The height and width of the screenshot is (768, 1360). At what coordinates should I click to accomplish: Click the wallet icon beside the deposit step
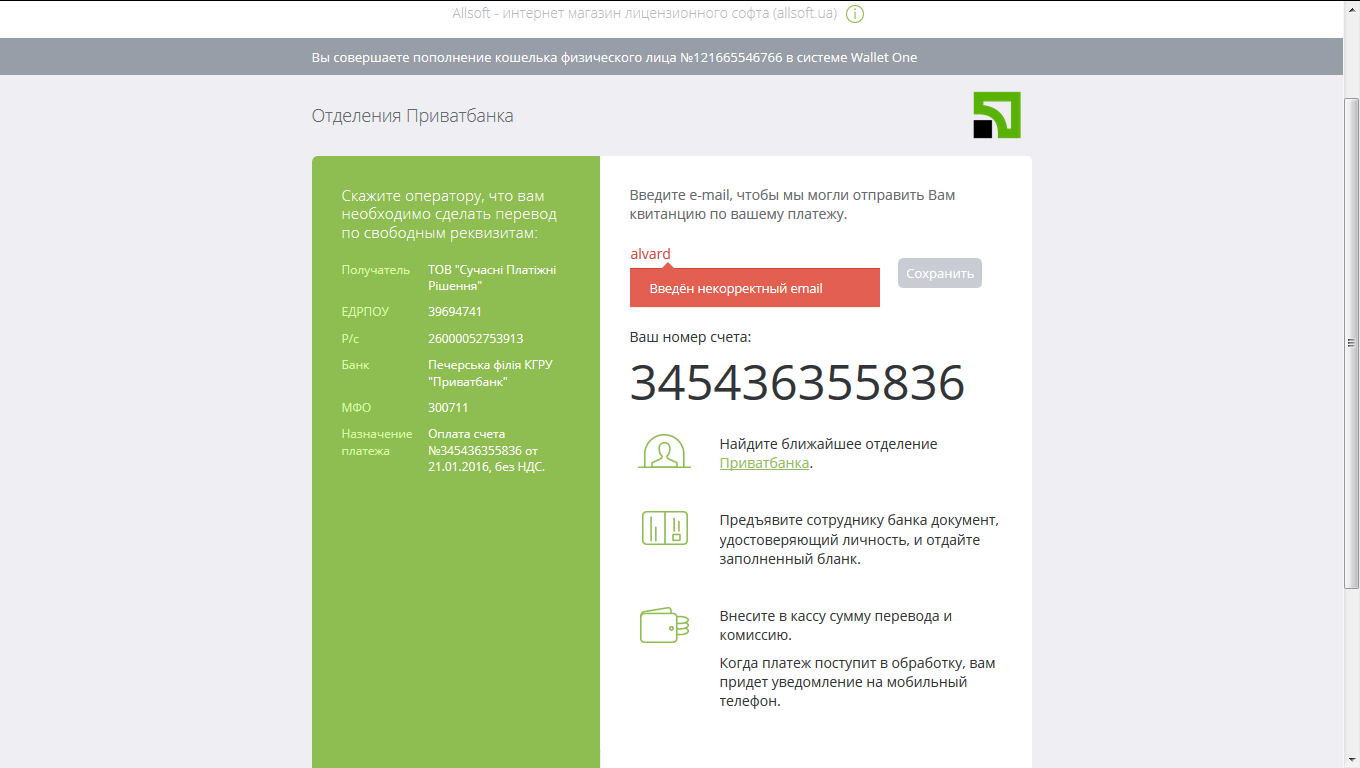click(x=664, y=626)
